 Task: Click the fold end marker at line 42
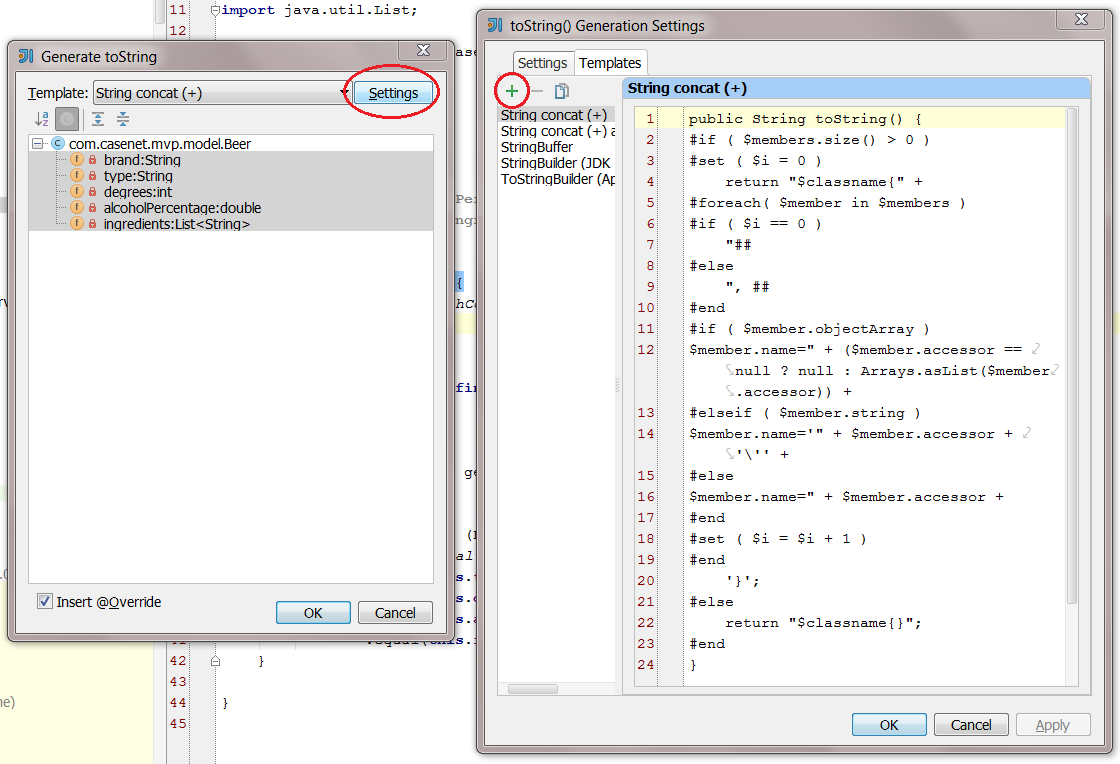click(x=215, y=661)
